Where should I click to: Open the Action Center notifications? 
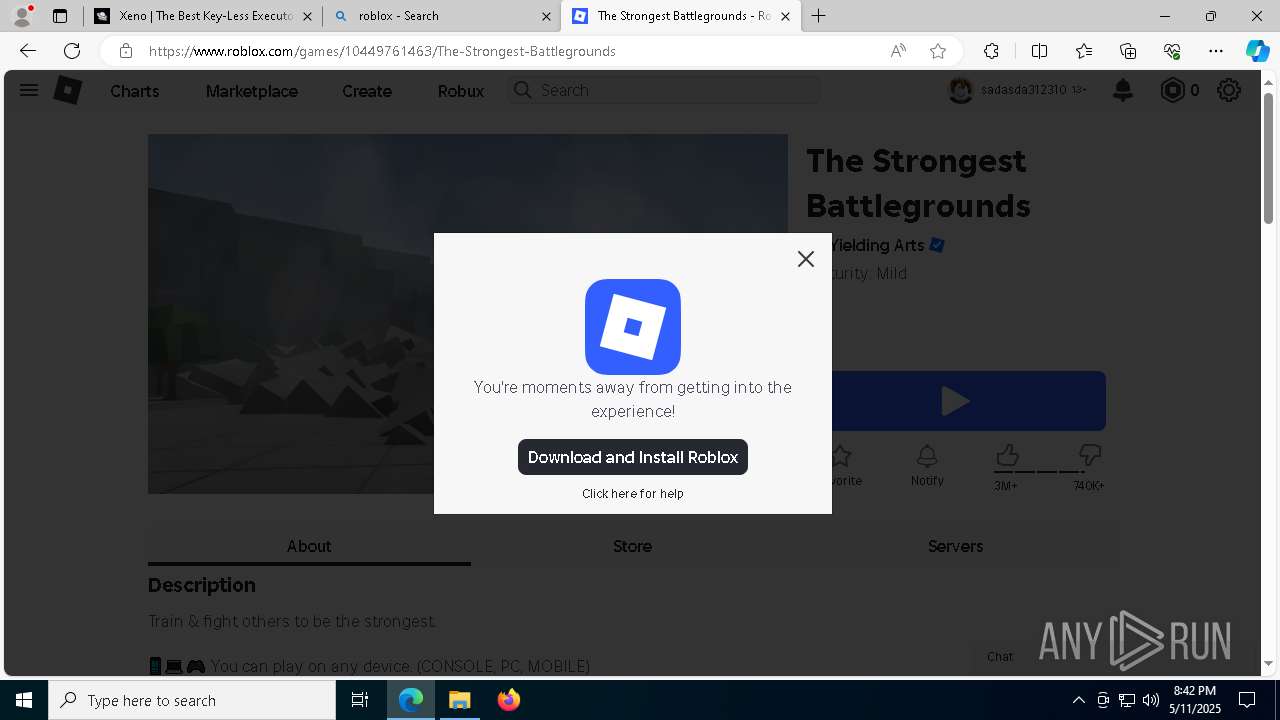tap(1248, 700)
